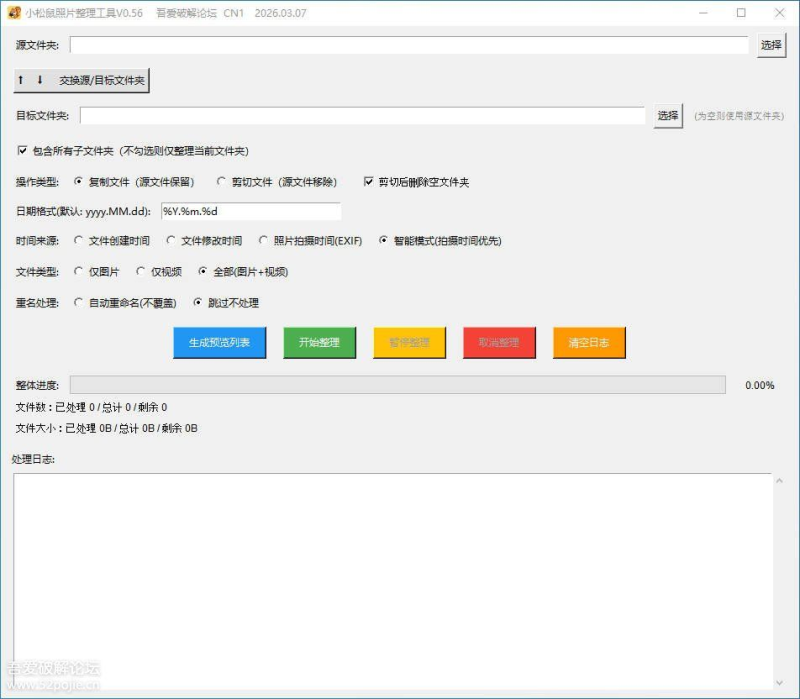Click the 0.00% progress percentage text
The width and height of the screenshot is (800, 699).
coord(759,385)
